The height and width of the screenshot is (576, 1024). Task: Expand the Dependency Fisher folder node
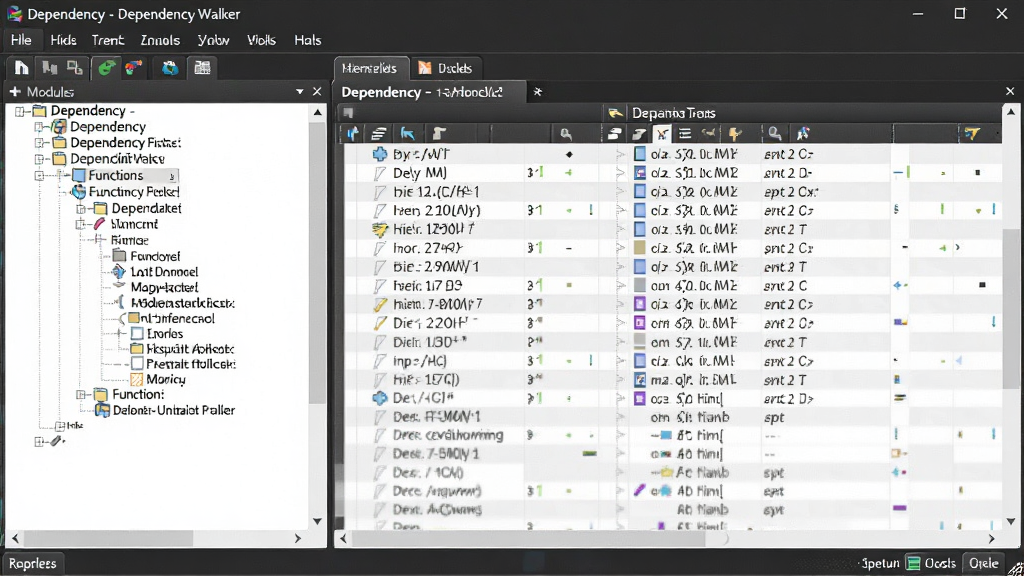pyautogui.click(x=39, y=142)
